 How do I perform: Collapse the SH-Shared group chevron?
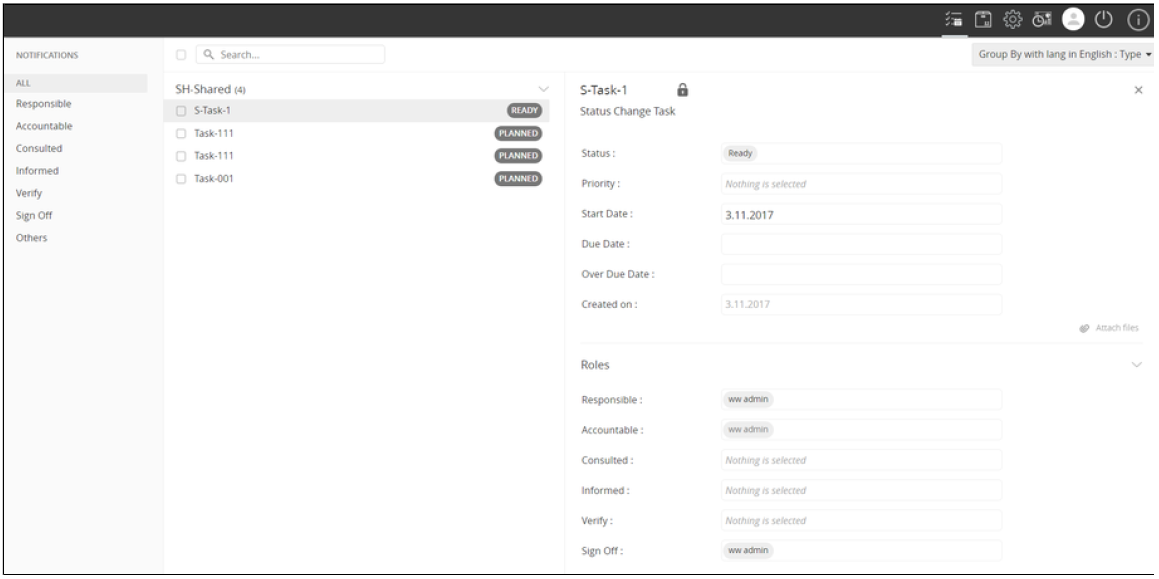[543, 89]
